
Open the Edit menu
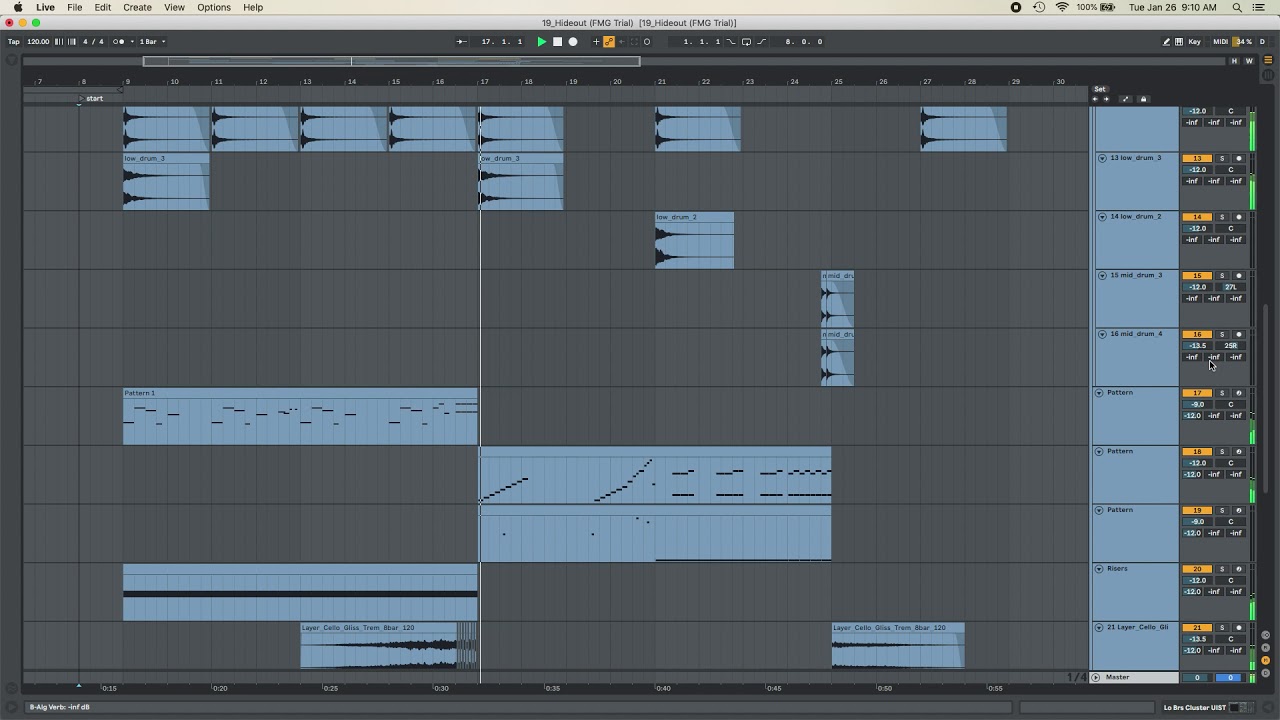[x=103, y=7]
